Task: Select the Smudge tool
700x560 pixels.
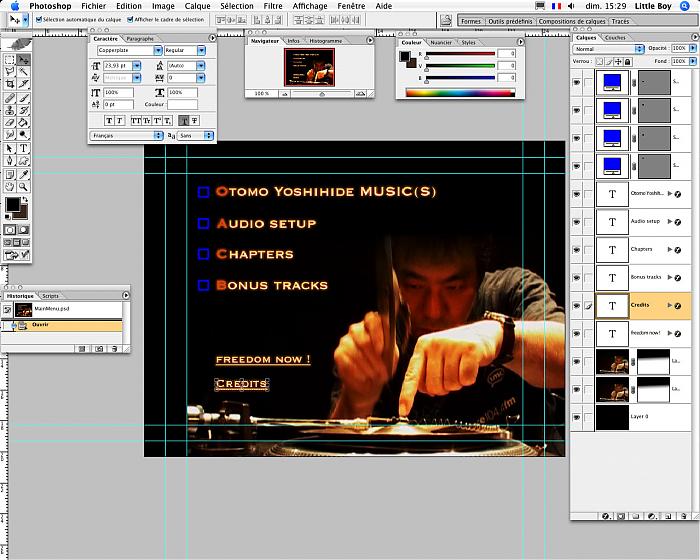Action: coord(9,134)
